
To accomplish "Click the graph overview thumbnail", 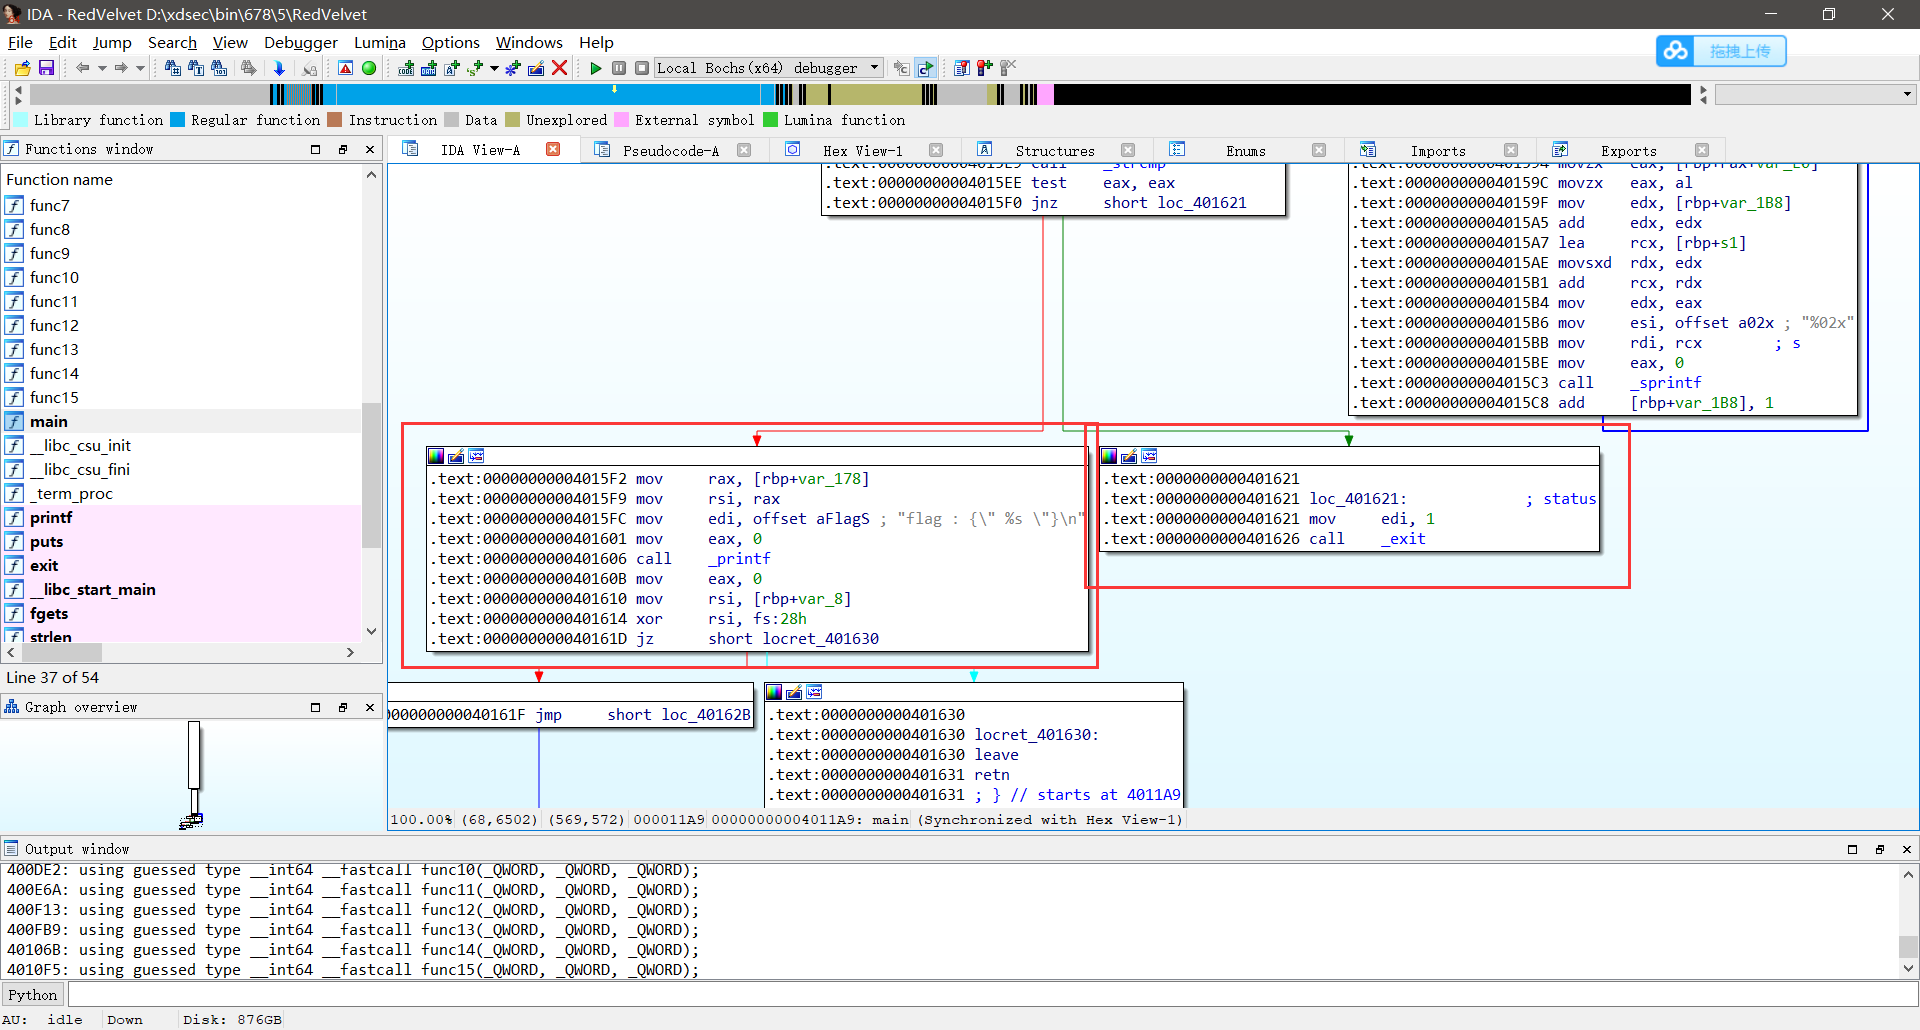I will 194,773.
